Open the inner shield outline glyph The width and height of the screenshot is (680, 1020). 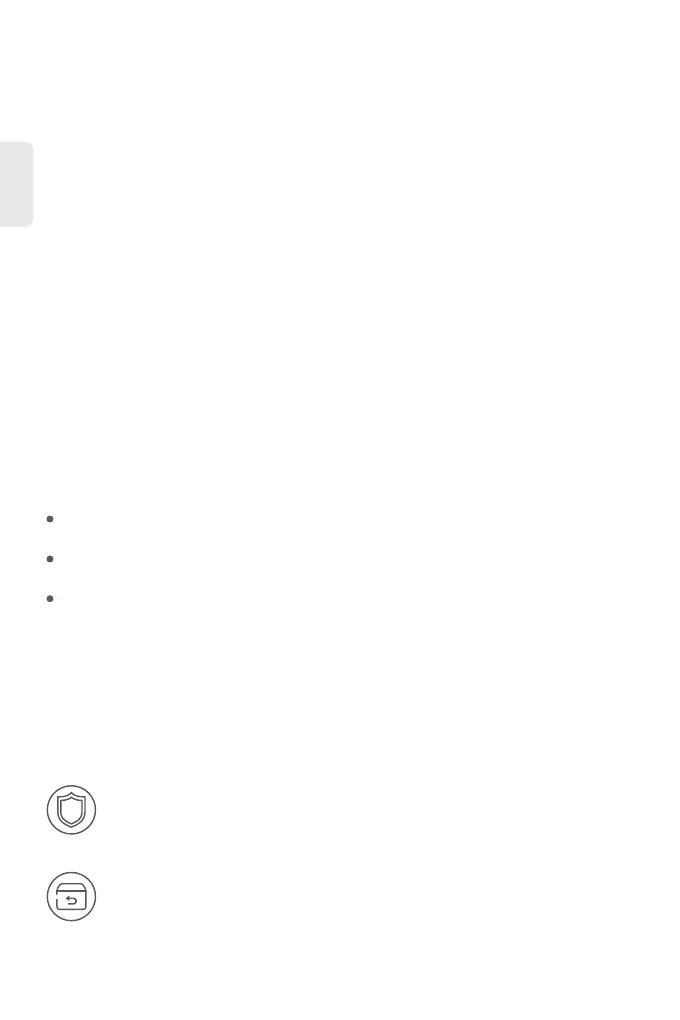click(x=72, y=810)
